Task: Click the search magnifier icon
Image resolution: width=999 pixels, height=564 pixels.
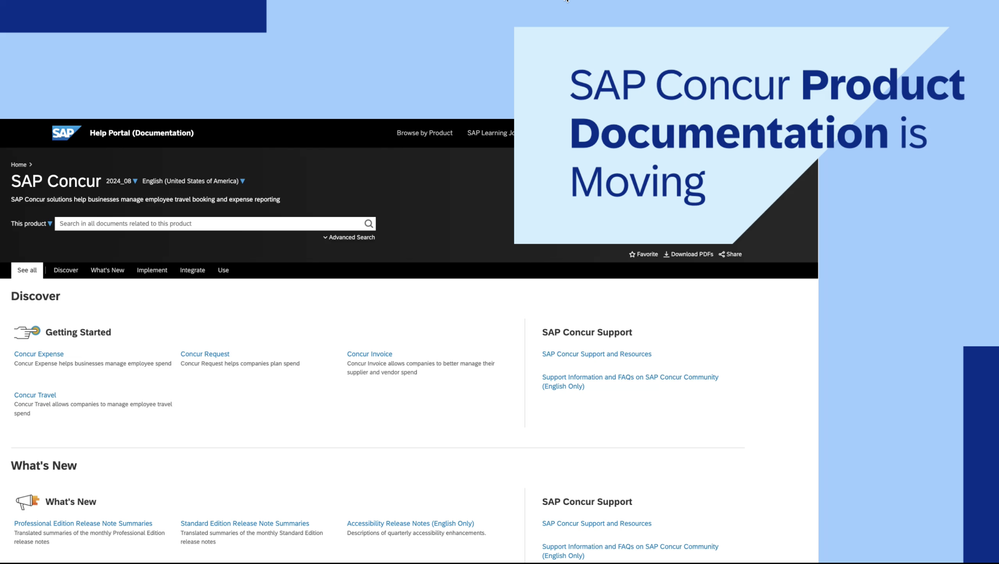Action: [368, 224]
